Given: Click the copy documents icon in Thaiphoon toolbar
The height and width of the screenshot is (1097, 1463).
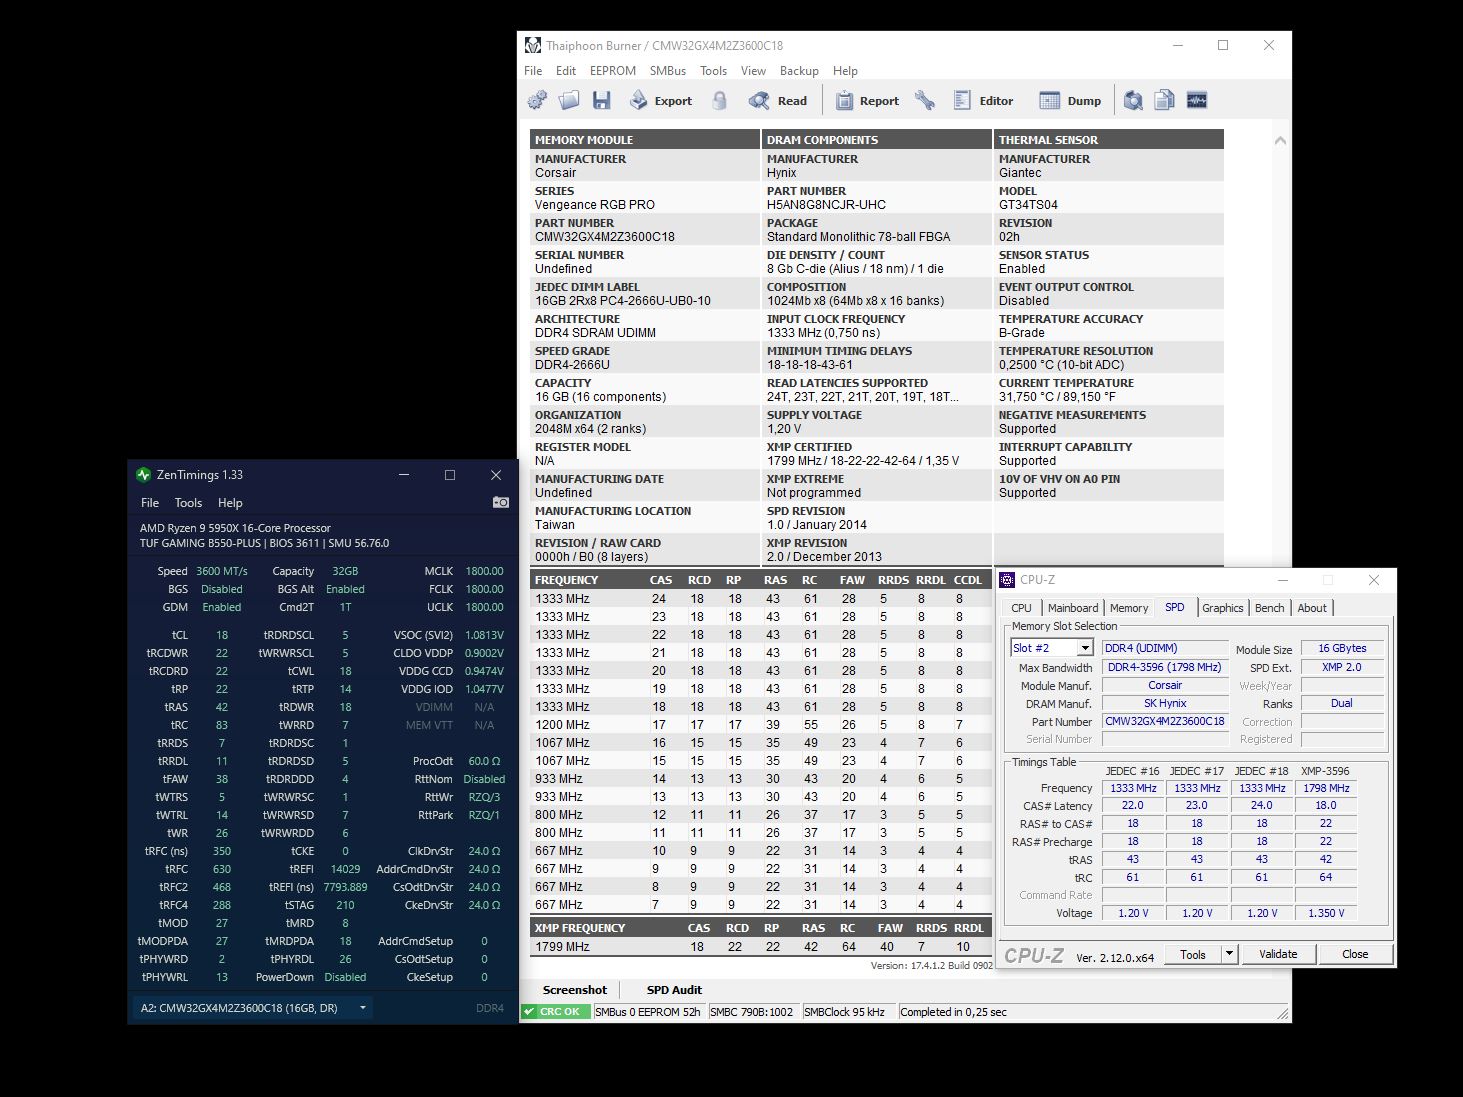Looking at the screenshot, I should coord(1165,100).
